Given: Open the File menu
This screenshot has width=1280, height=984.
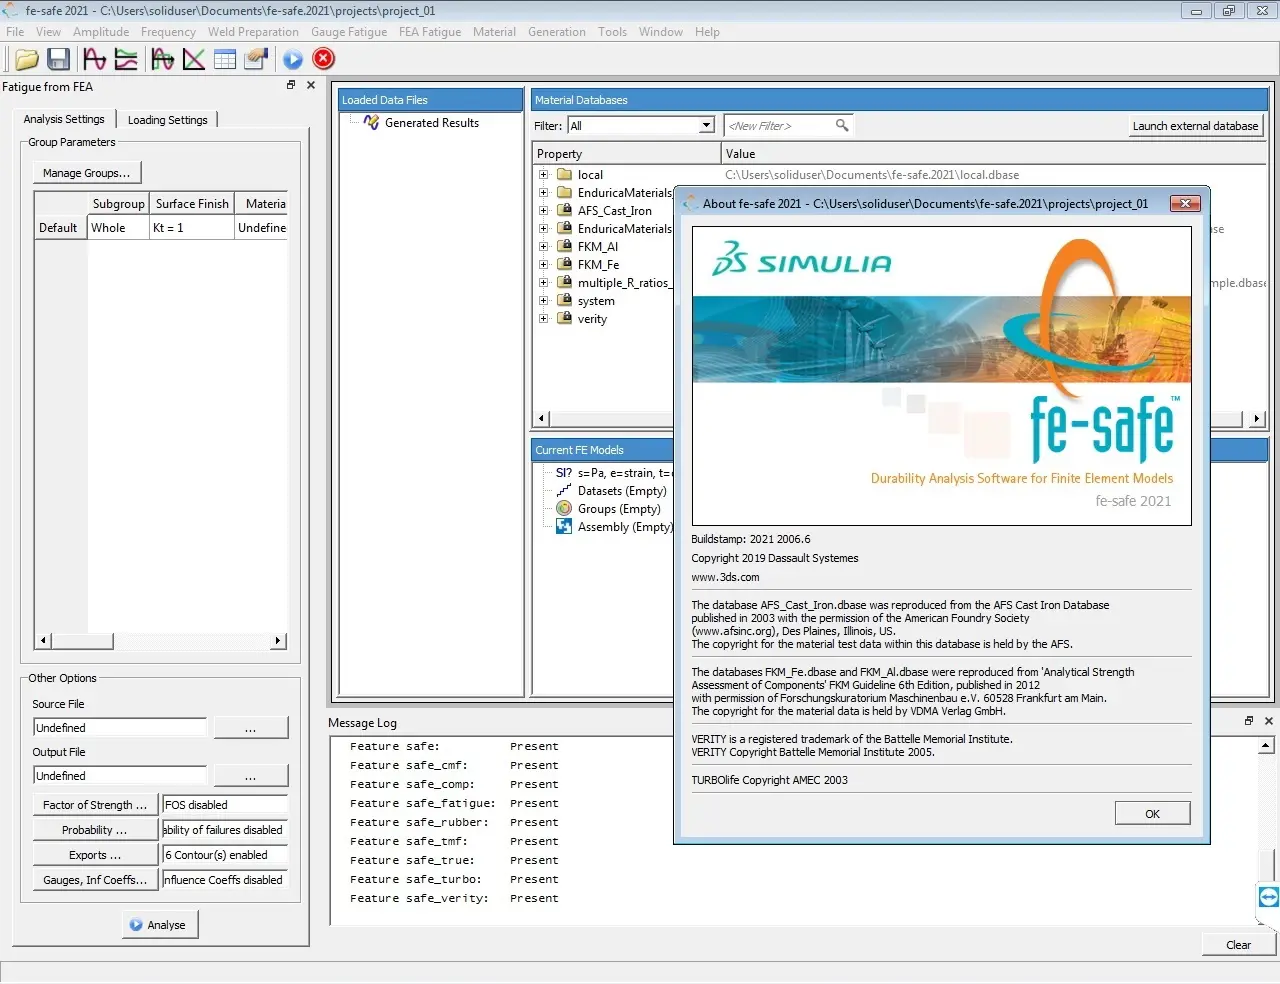Looking at the screenshot, I should tap(15, 32).
